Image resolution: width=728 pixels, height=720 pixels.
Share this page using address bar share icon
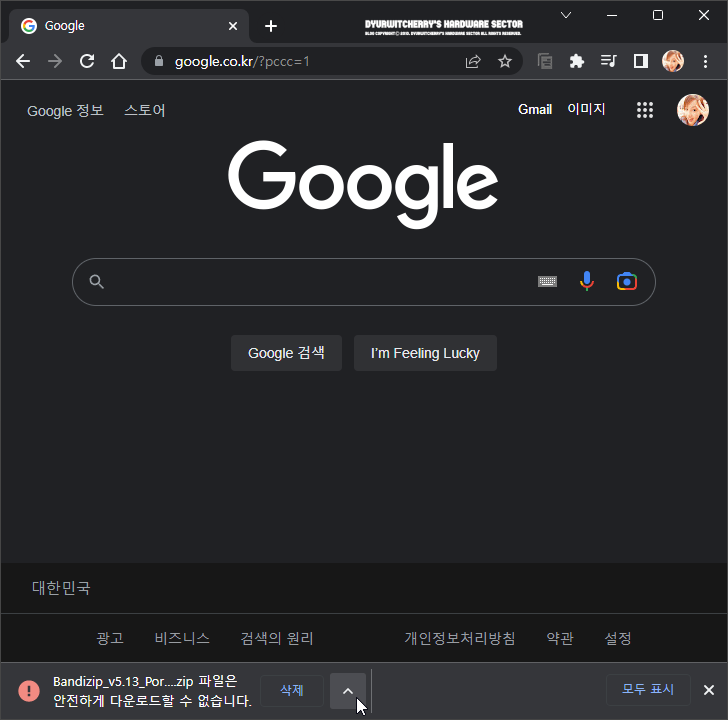473,61
